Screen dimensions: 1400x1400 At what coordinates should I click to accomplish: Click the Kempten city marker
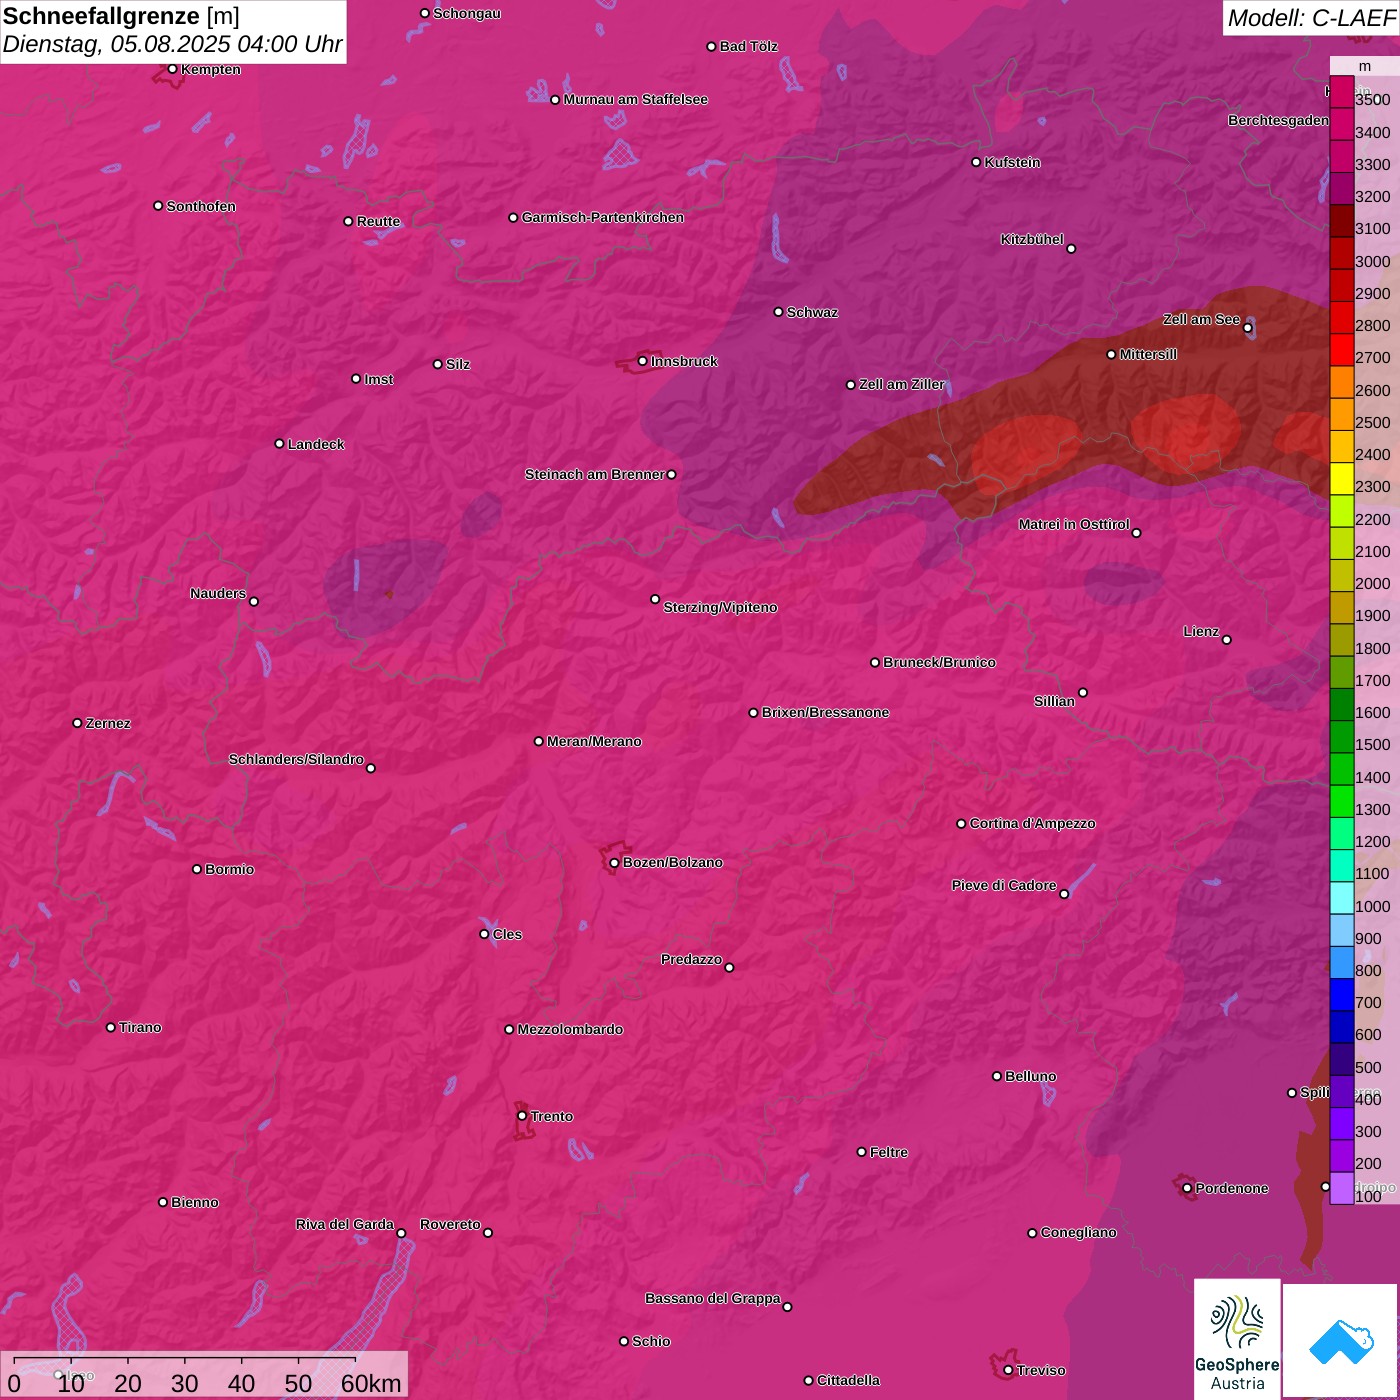point(172,69)
